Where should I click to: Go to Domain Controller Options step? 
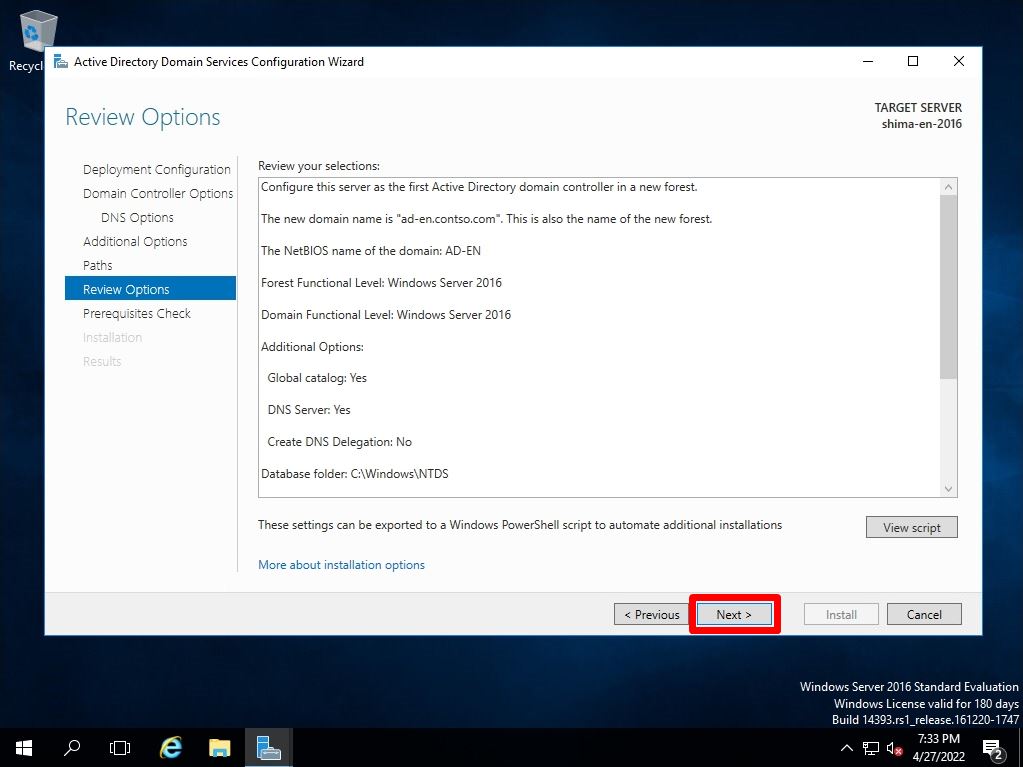pyautogui.click(x=158, y=194)
